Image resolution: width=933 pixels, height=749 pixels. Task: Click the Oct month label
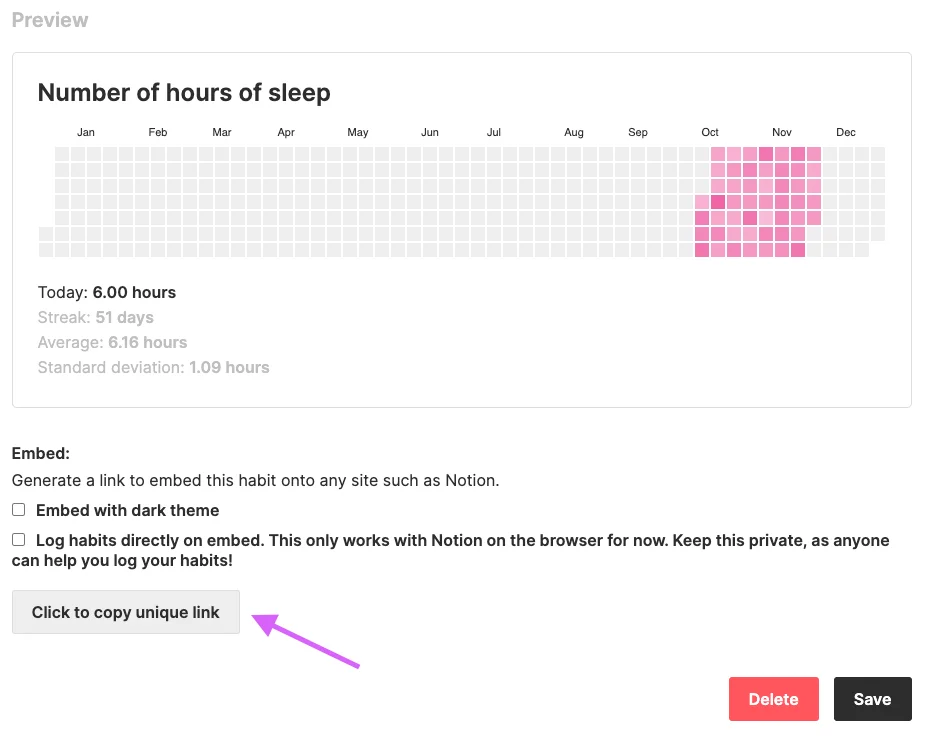click(x=710, y=132)
